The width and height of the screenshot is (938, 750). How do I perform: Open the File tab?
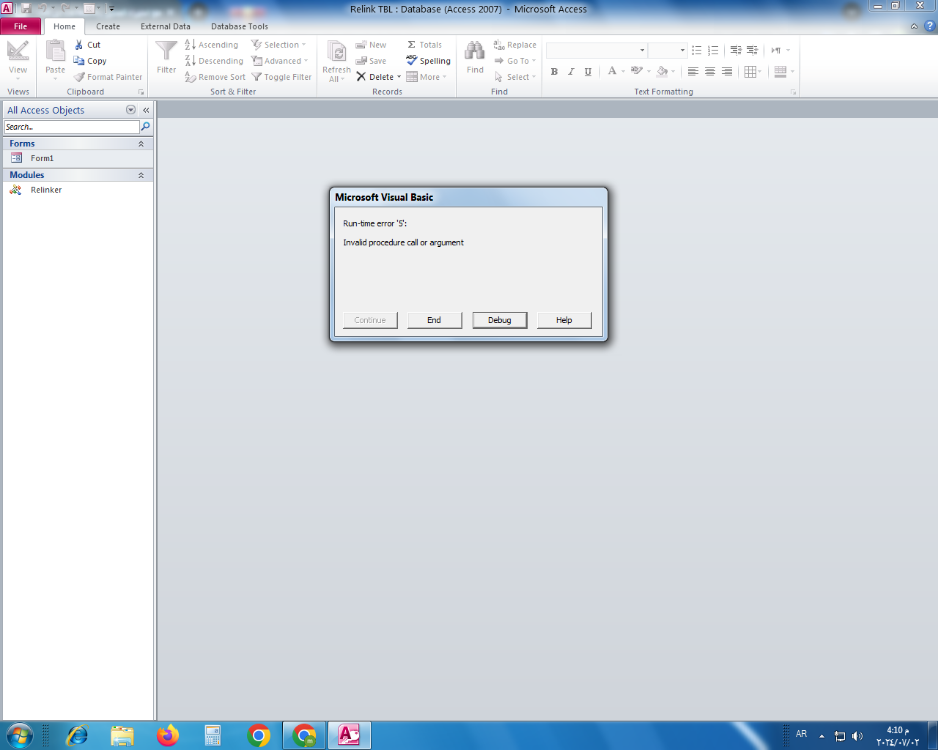click(x=20, y=26)
